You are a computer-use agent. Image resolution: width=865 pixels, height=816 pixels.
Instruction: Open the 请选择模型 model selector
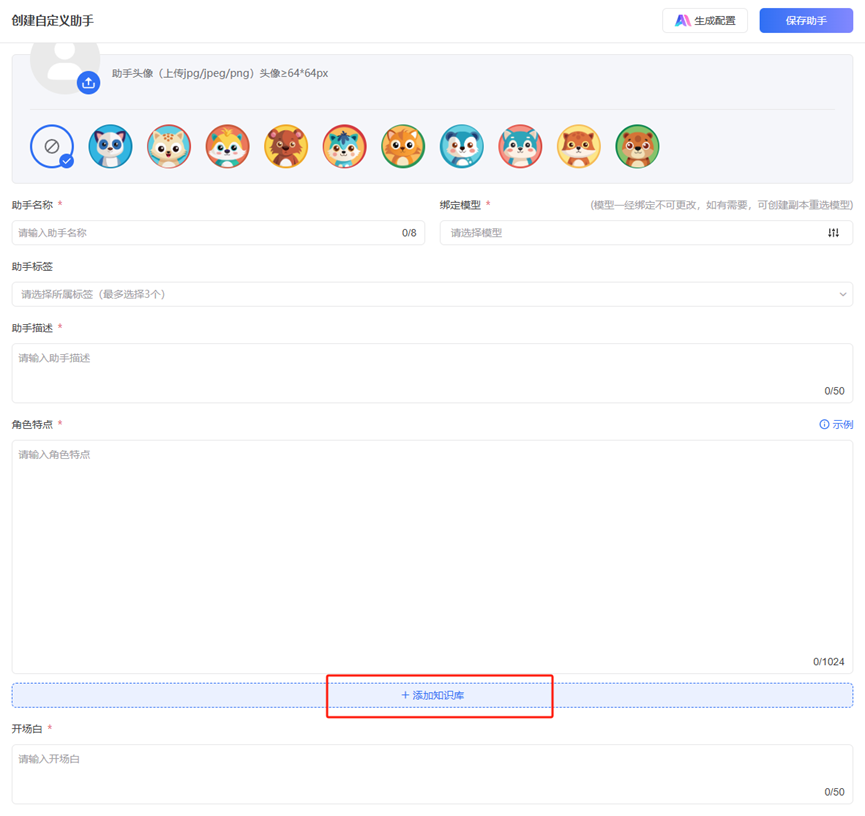click(x=646, y=233)
